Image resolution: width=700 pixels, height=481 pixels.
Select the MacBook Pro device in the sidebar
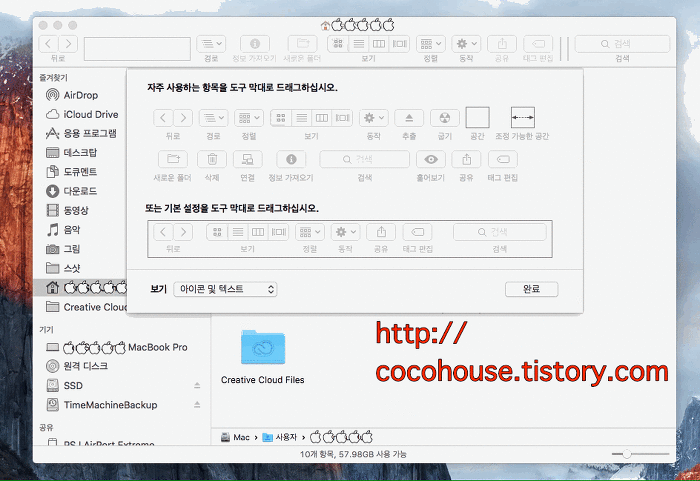[x=117, y=347]
